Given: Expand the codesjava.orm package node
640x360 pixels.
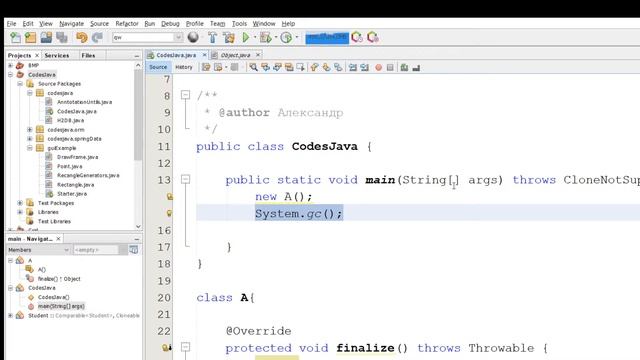Looking at the screenshot, I should pyautogui.click(x=30, y=130).
